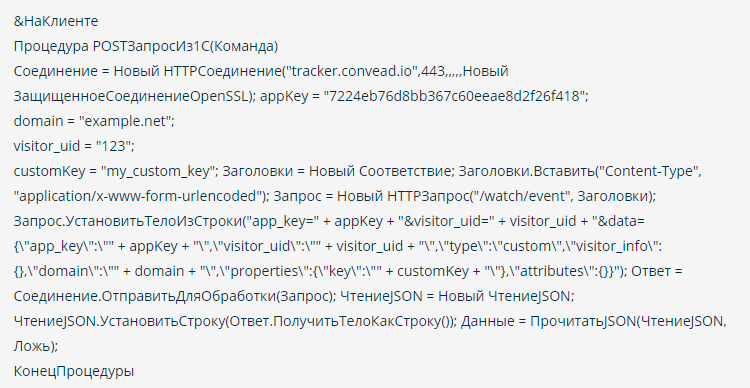
Task: Click the visitor_uid value "123"
Action: (x=113, y=145)
